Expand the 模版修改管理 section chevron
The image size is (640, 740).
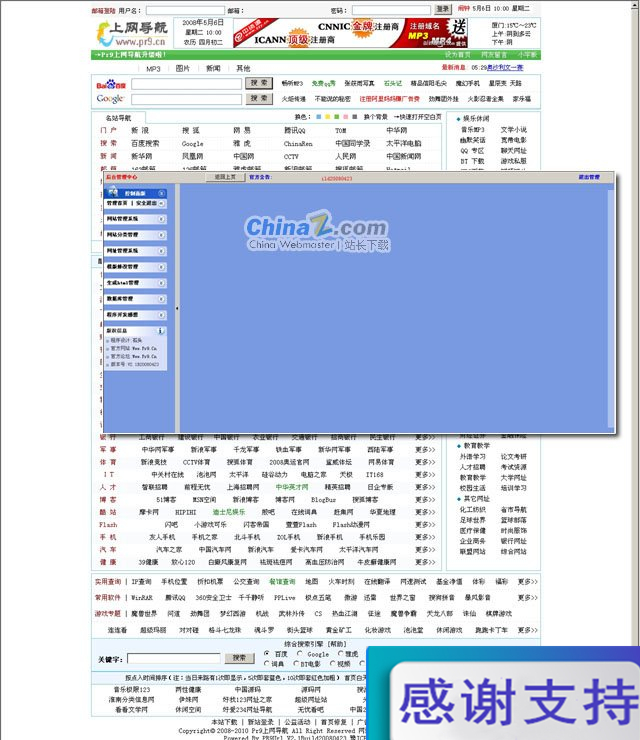click(161, 267)
